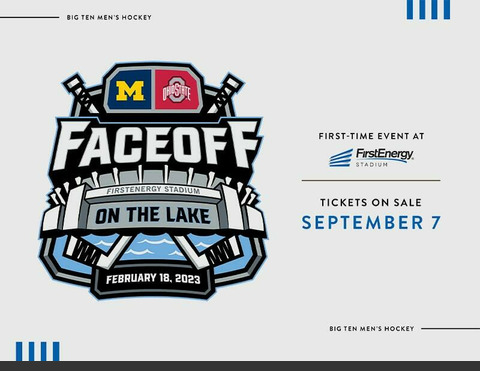Click the ON THE LAKE banner

coord(153,215)
